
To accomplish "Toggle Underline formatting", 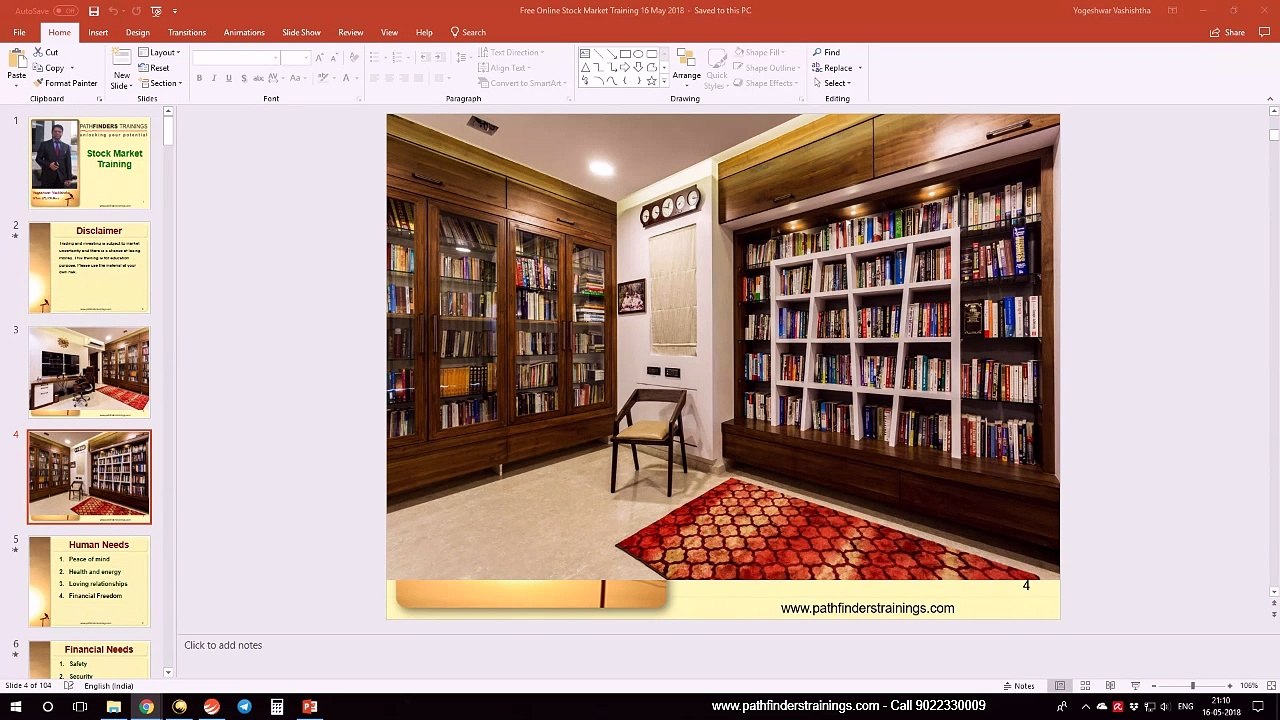I will click(229, 78).
